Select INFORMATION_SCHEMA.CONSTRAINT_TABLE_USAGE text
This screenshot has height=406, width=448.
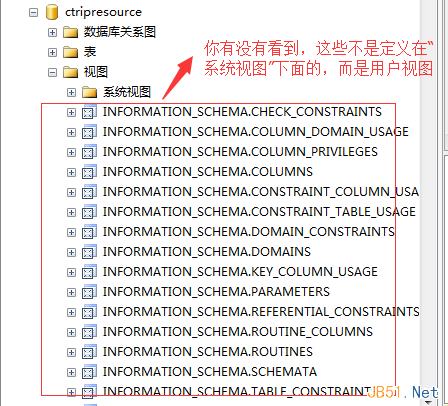(259, 212)
